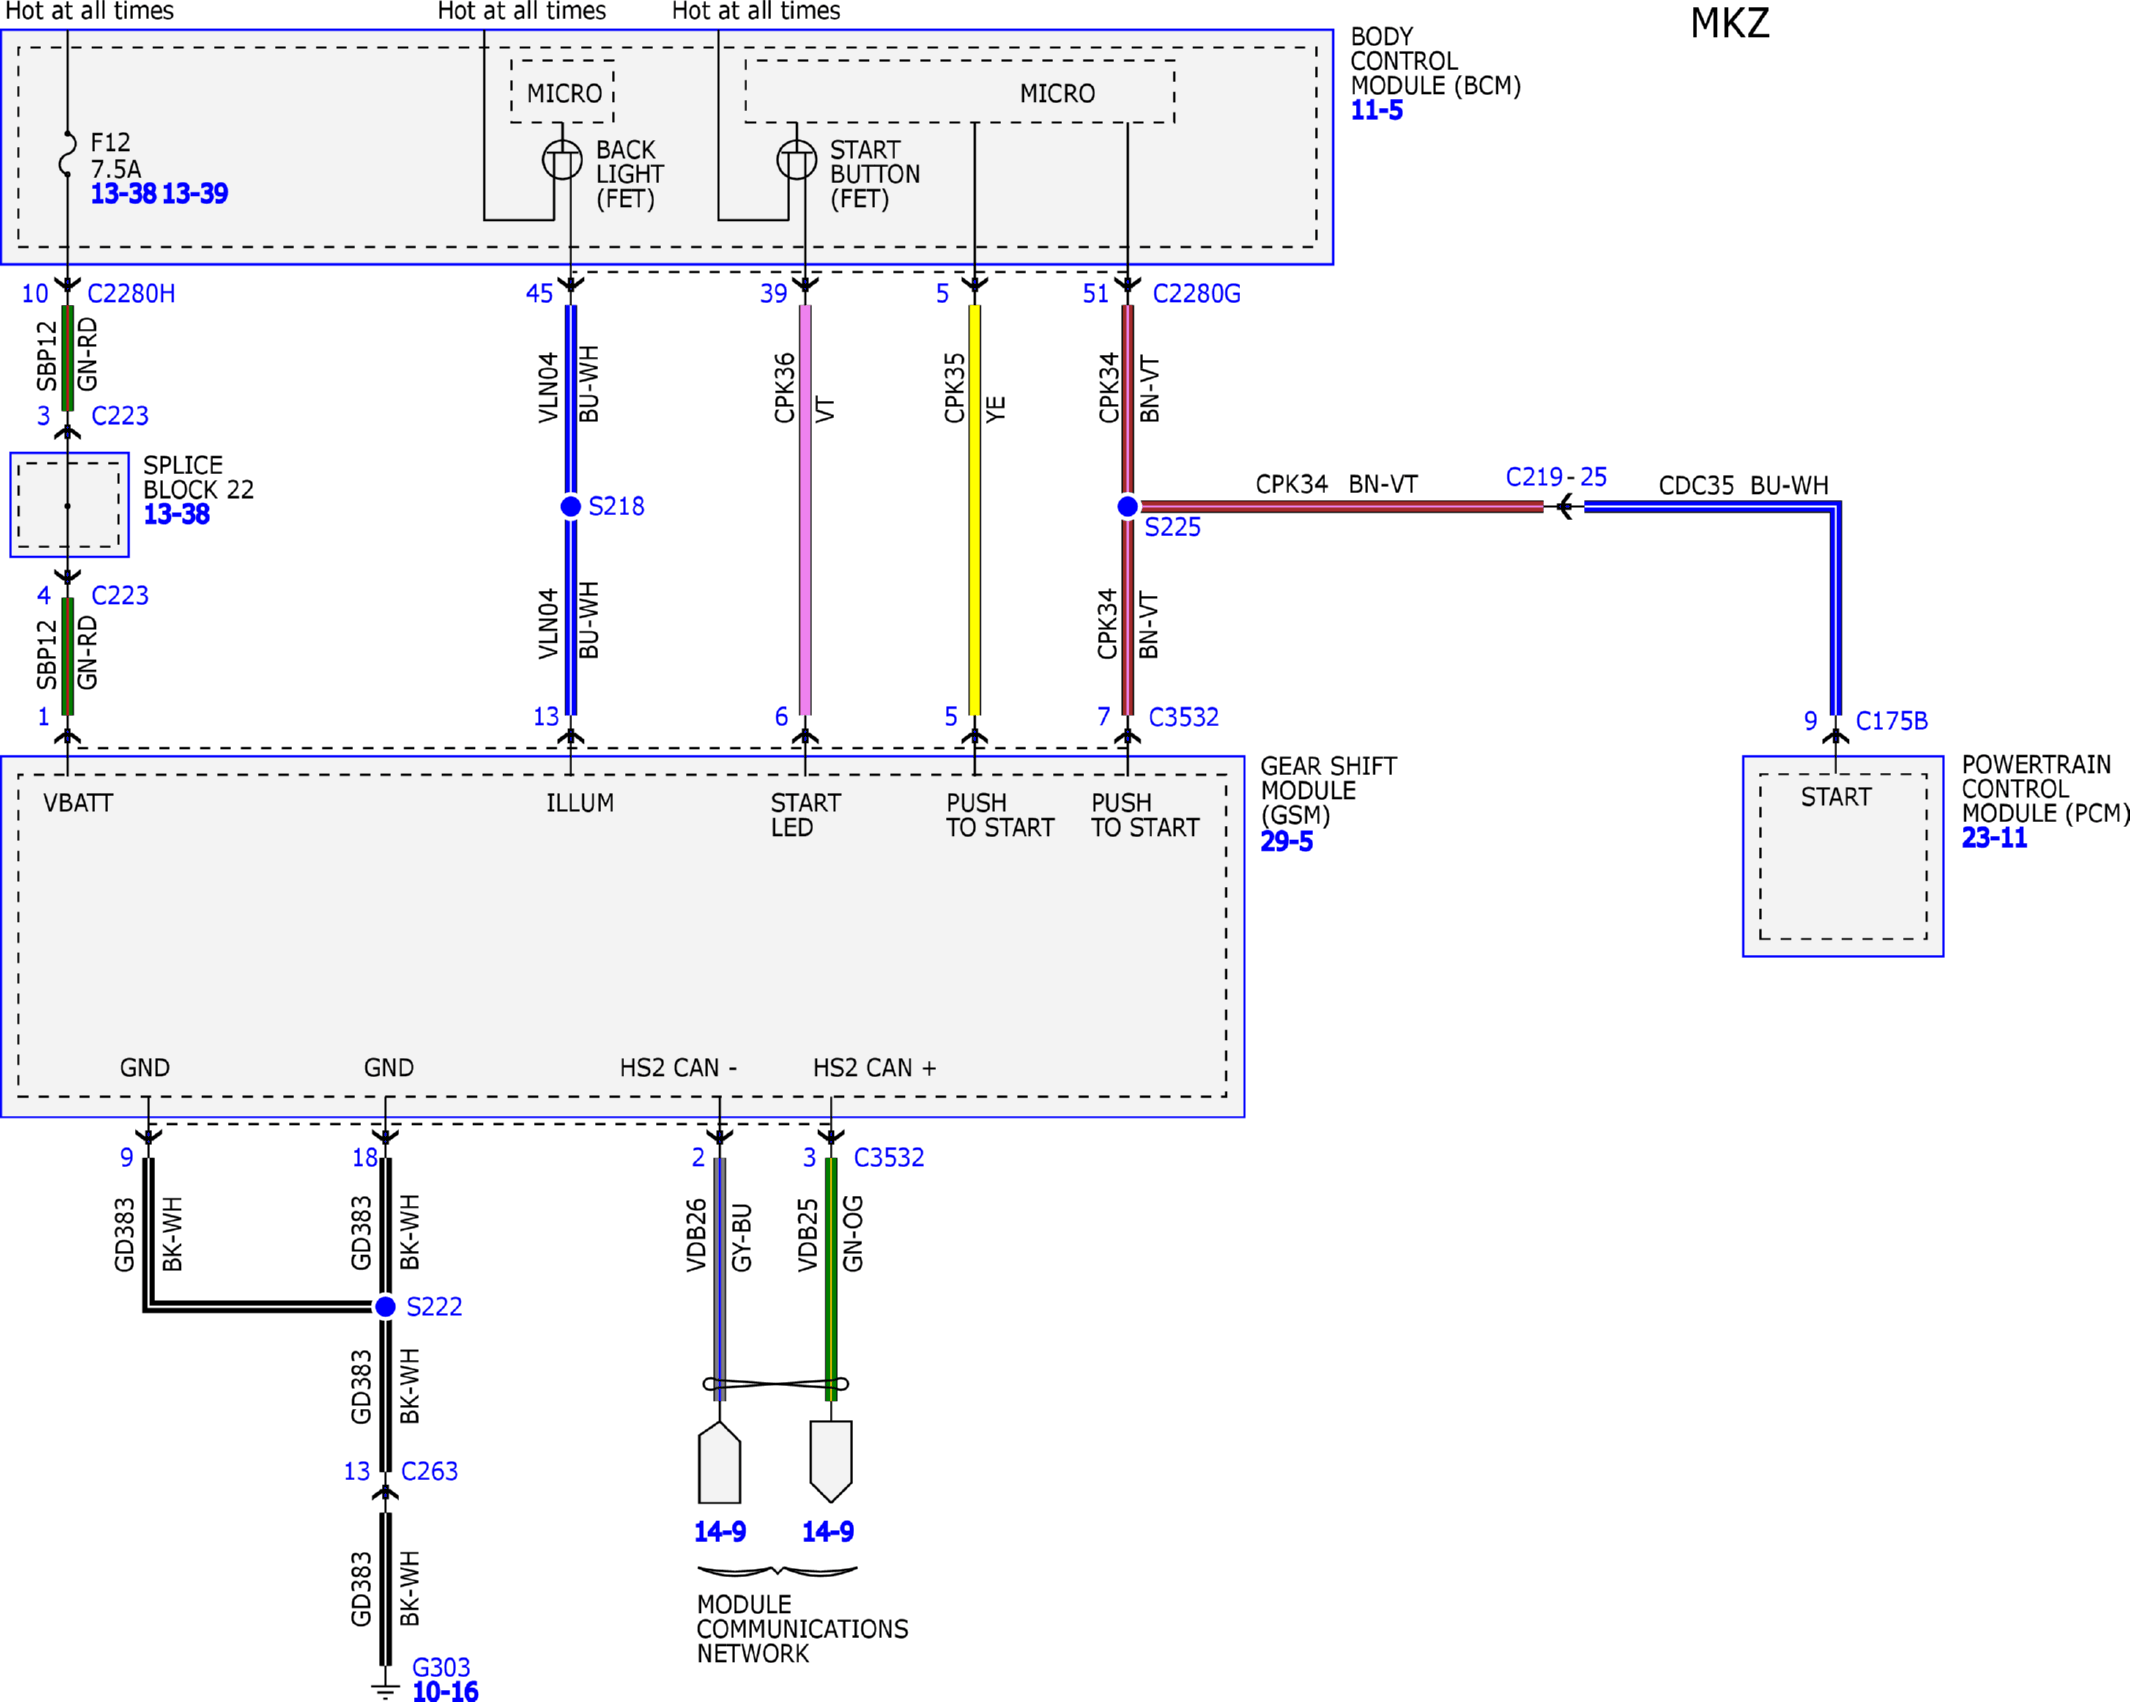Select the S218 splice dot
The image size is (2130, 1702).
[x=570, y=507]
